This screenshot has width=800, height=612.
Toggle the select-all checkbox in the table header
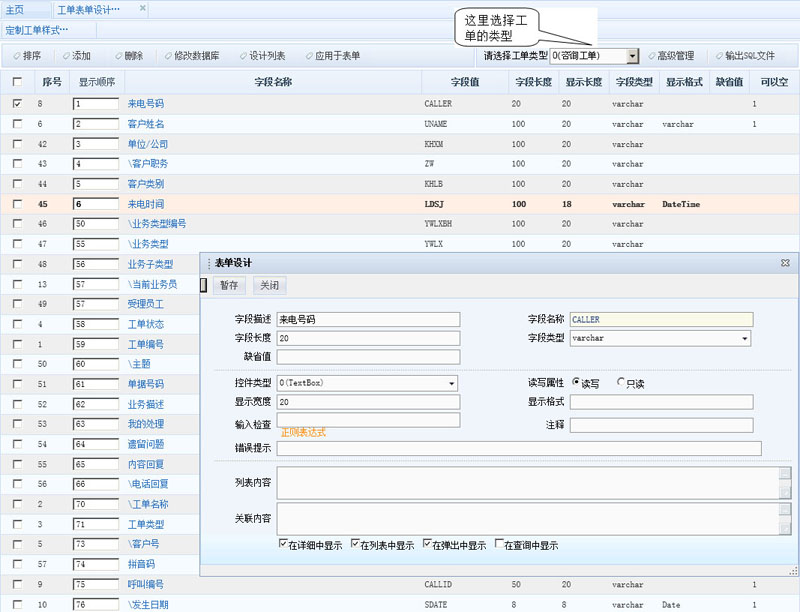[x=17, y=82]
